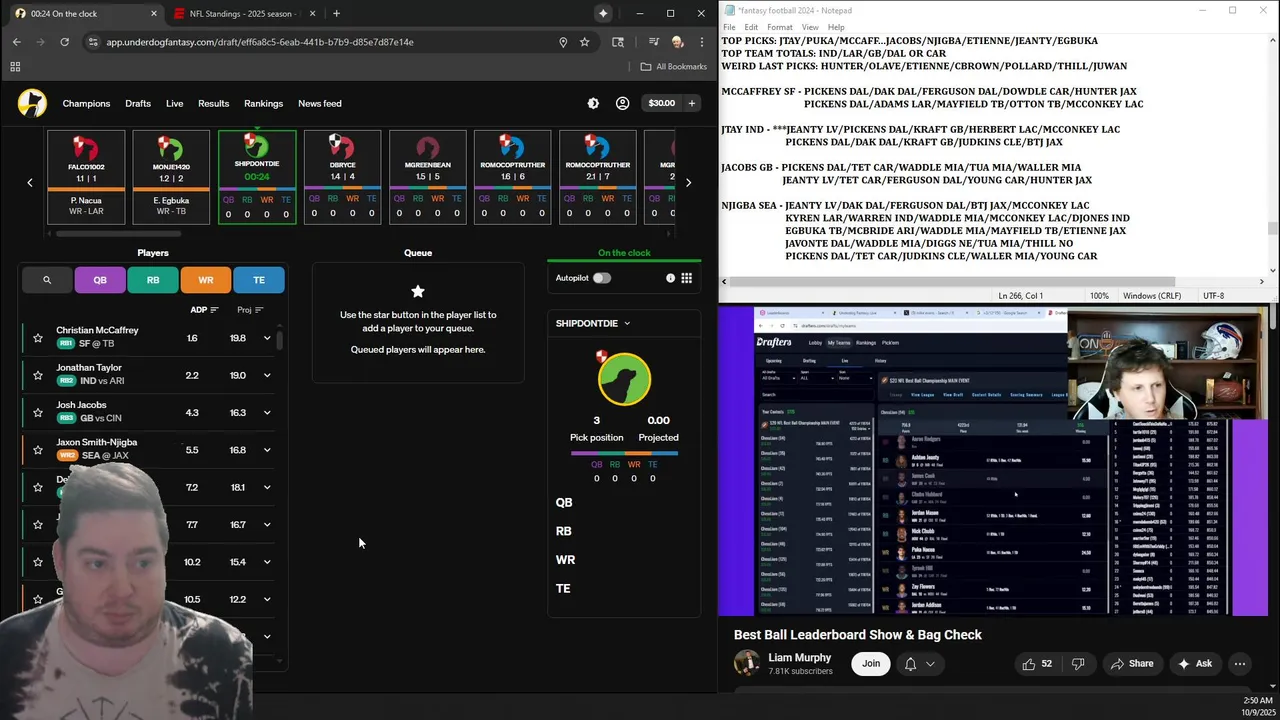The image size is (1280, 720).
Task: Open the File menu in Notepad
Action: click(x=730, y=27)
